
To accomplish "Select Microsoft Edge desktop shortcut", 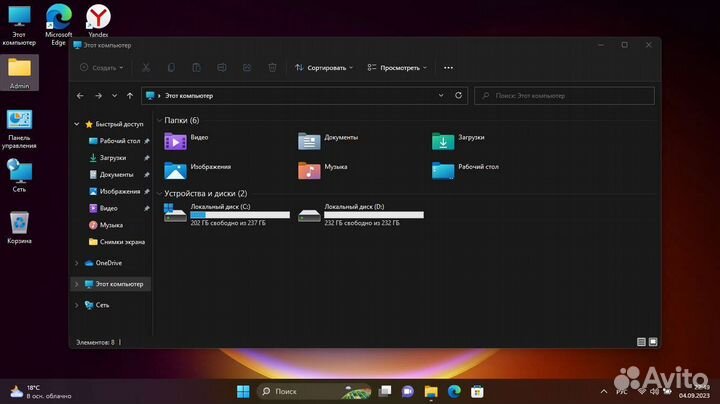I will (59, 25).
